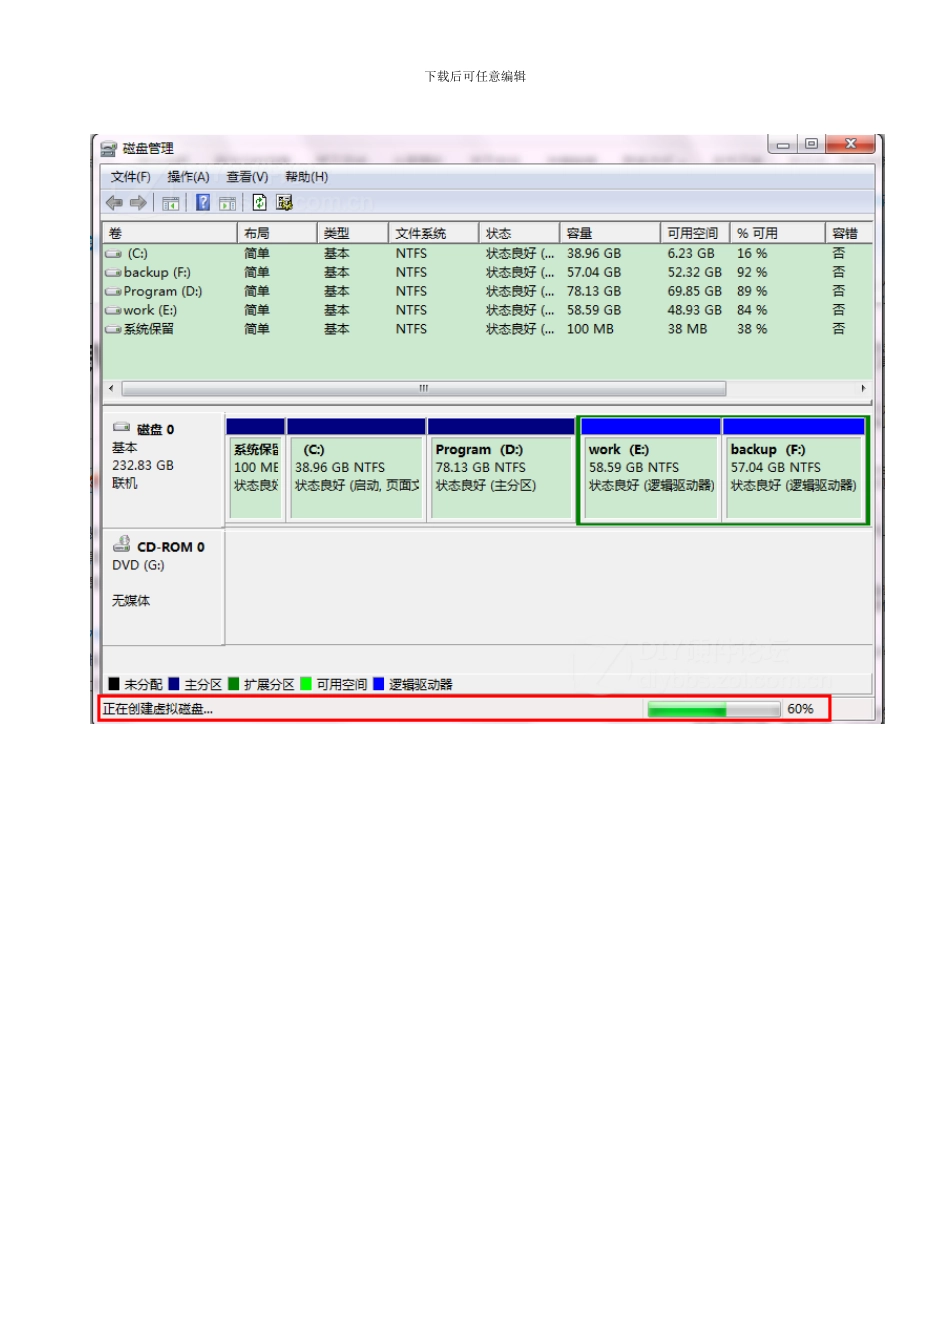Click the bright green 可用空间 legend swatch
This screenshot has height=1344, width=950.
tap(306, 684)
